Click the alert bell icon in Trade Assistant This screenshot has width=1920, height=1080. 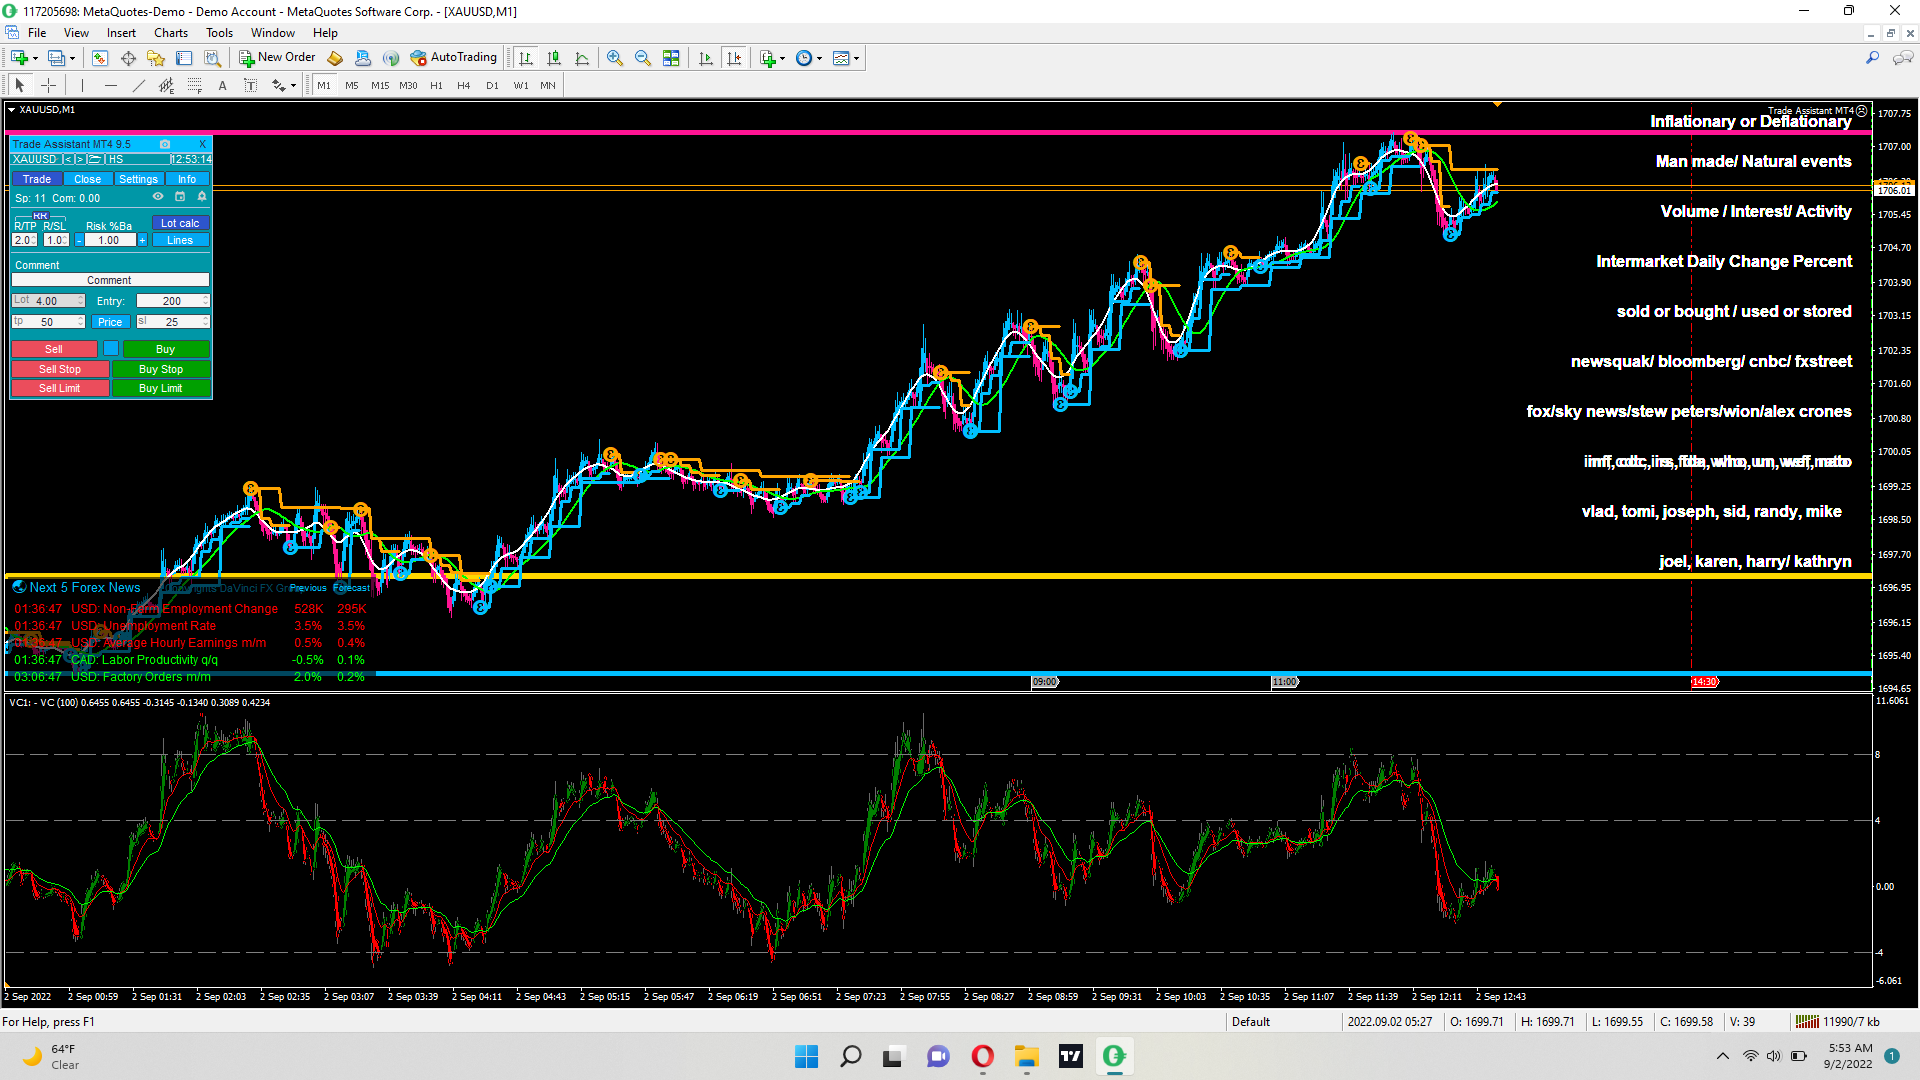pyautogui.click(x=202, y=197)
